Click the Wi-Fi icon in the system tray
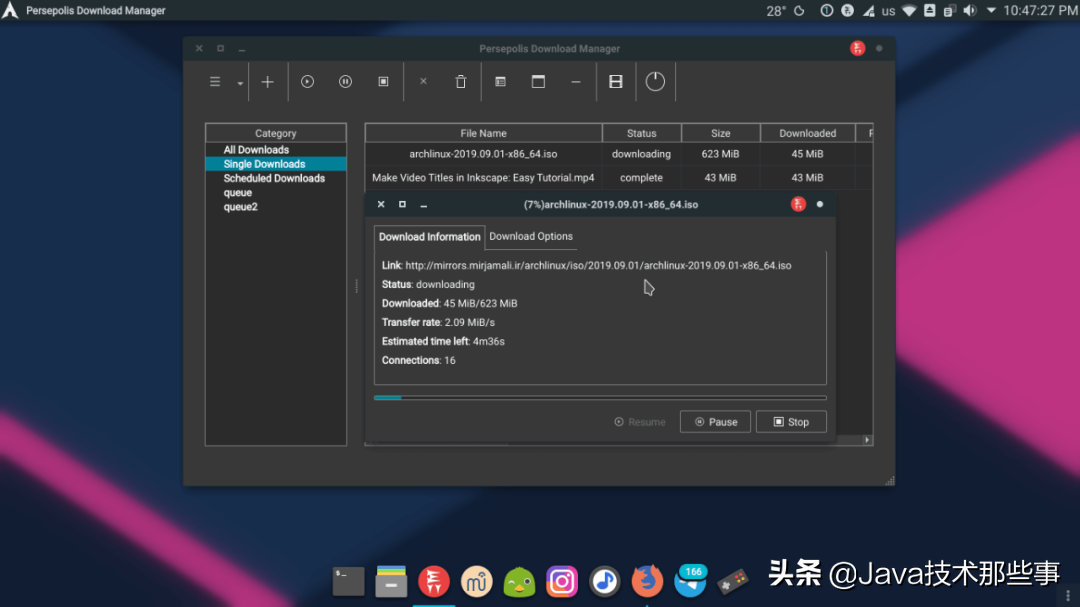Image resolution: width=1080 pixels, height=607 pixels. click(909, 10)
